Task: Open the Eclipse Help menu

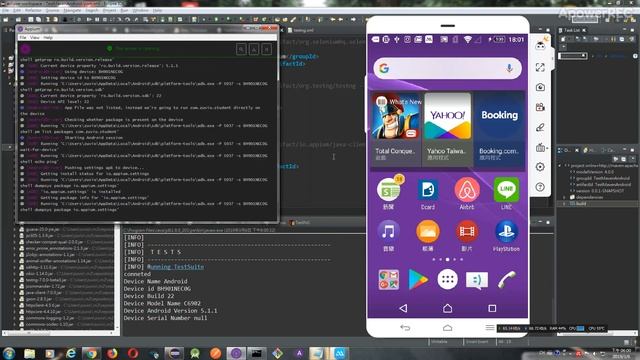Action: click(157, 11)
